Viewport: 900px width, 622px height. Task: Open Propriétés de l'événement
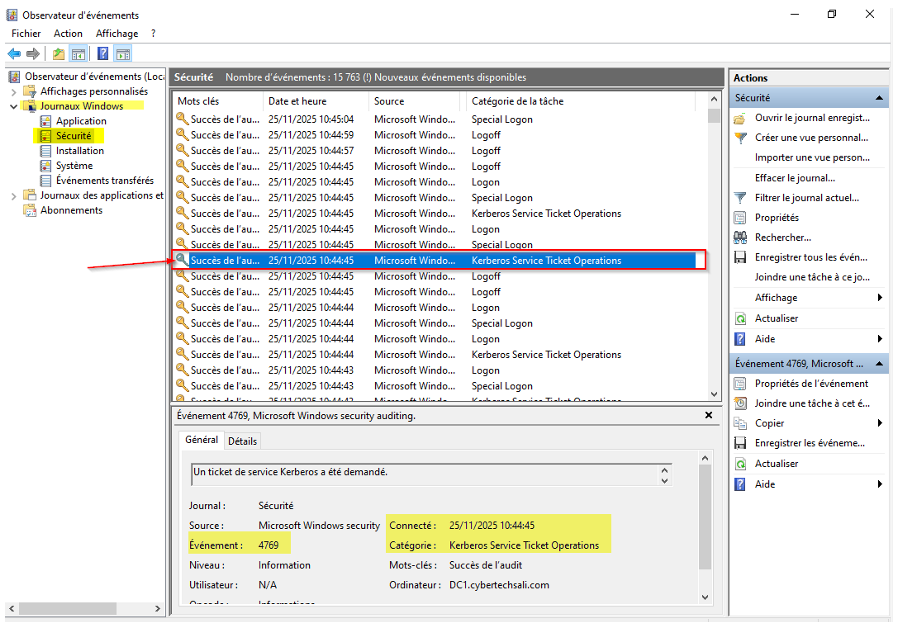[x=811, y=384]
